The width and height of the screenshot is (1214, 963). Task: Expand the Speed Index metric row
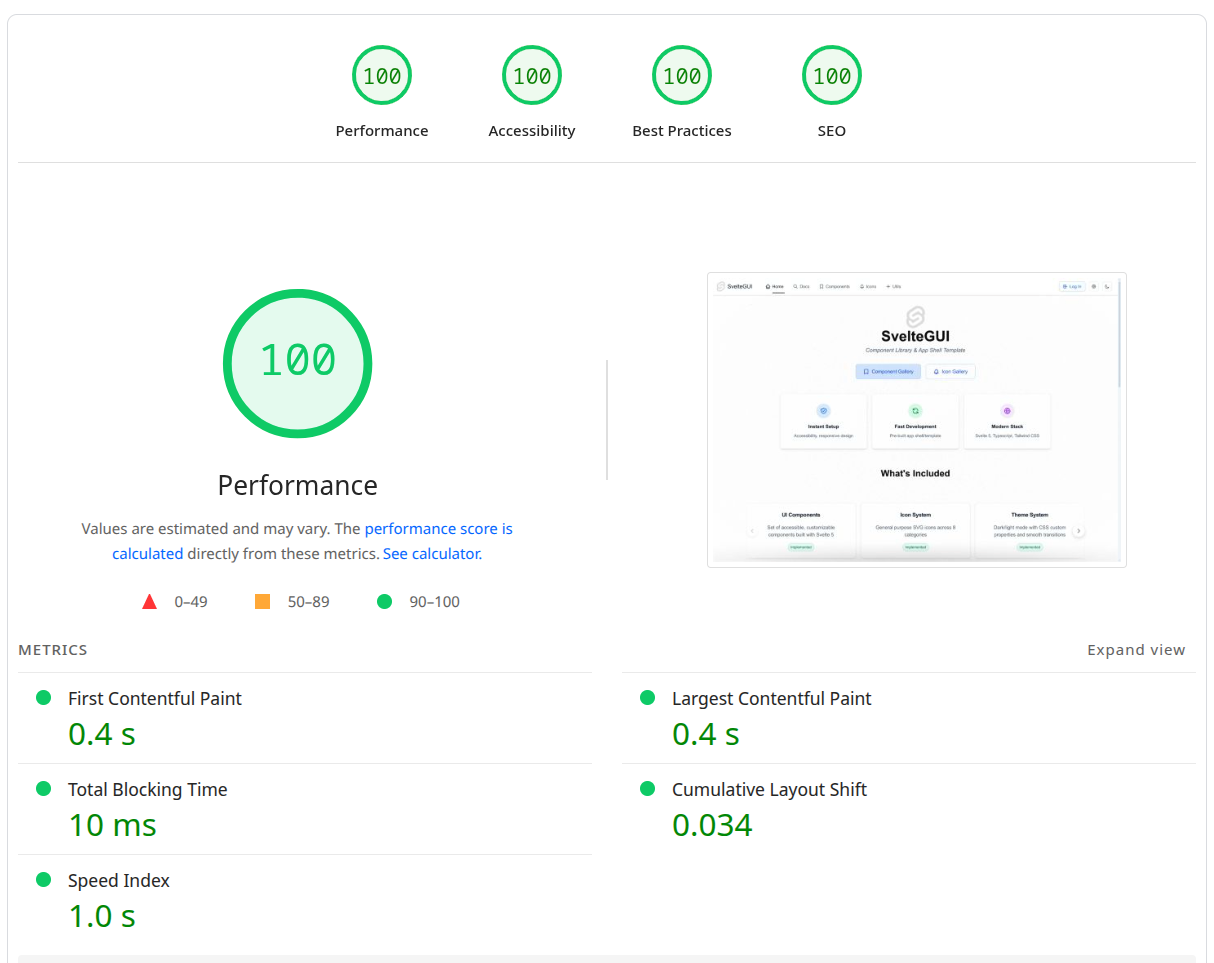click(x=119, y=881)
